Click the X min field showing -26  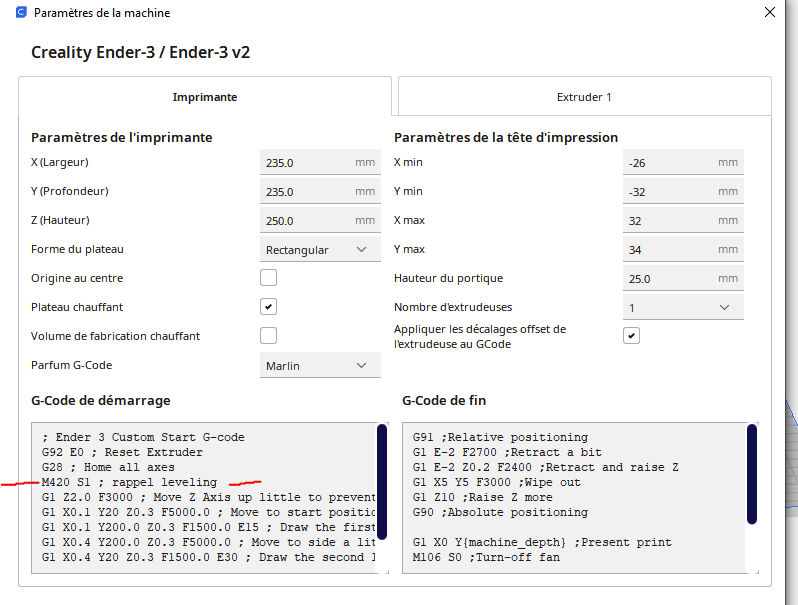[x=683, y=163]
